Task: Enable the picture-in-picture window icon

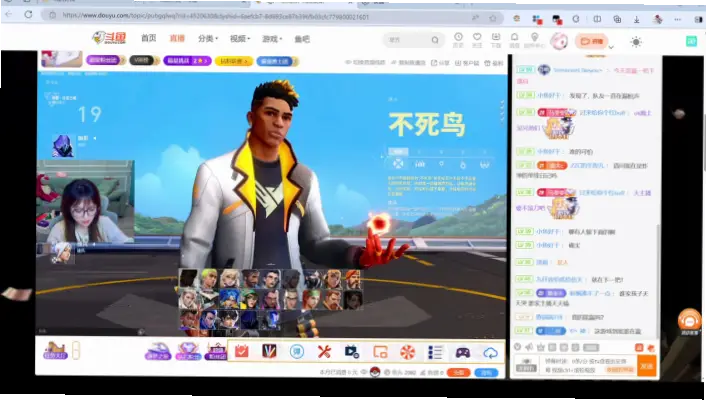Action: tap(380, 352)
